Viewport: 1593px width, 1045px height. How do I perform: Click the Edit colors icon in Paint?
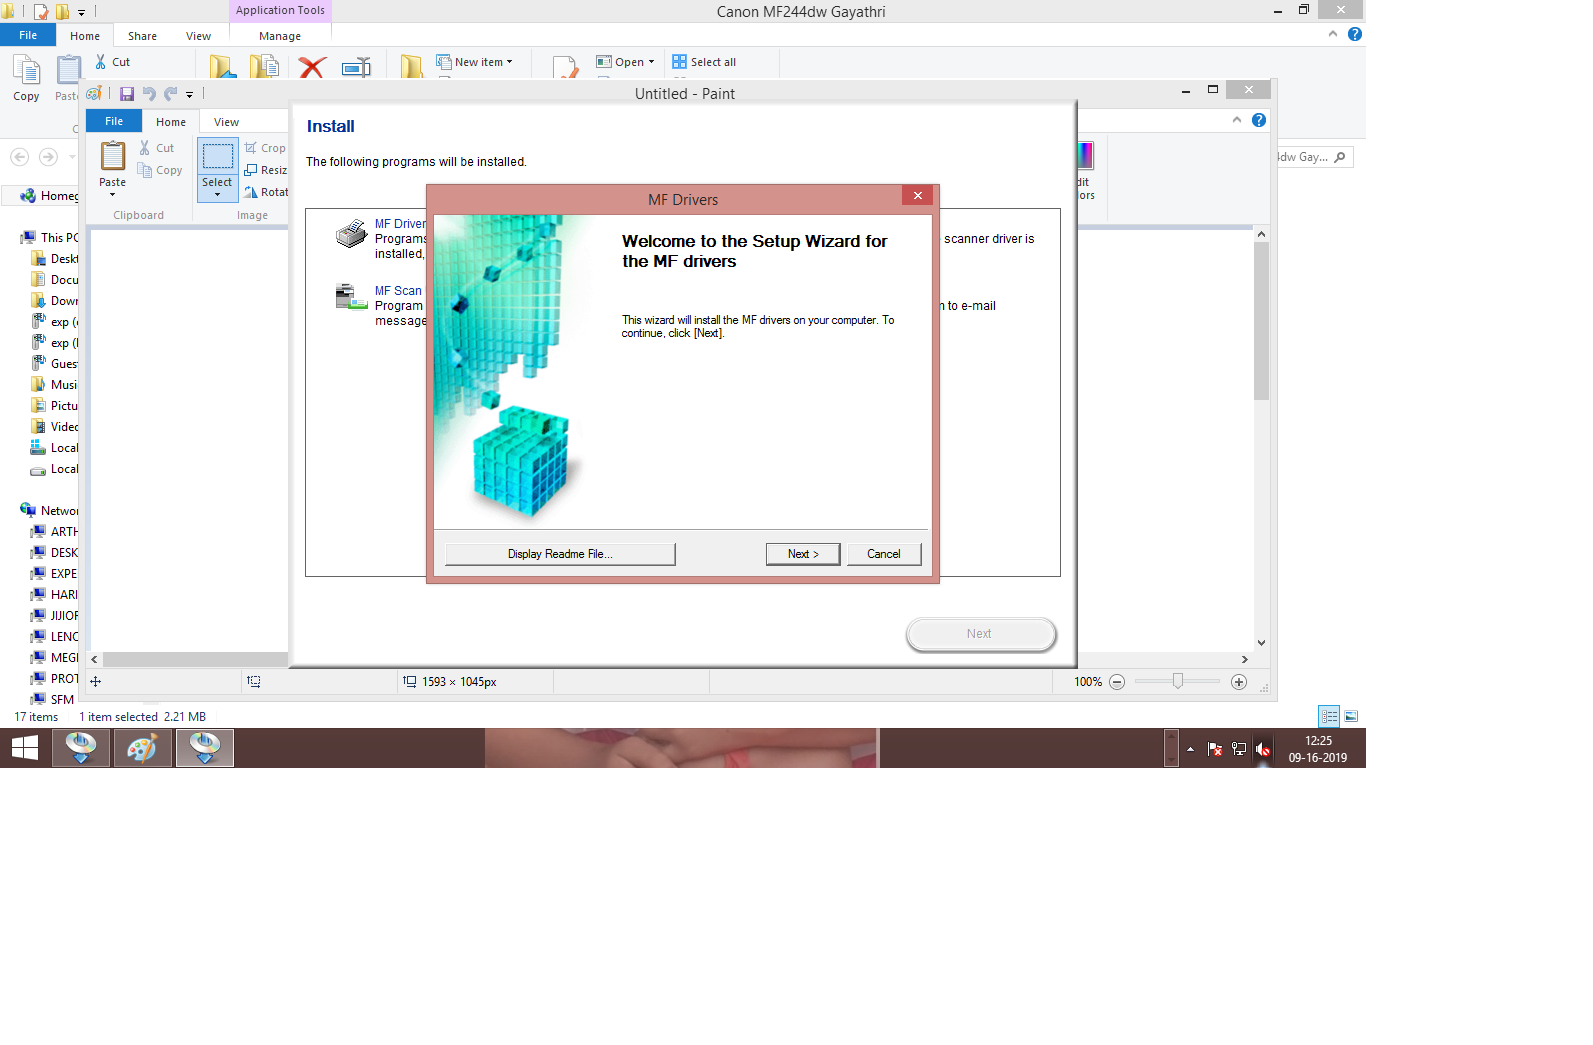click(1086, 155)
